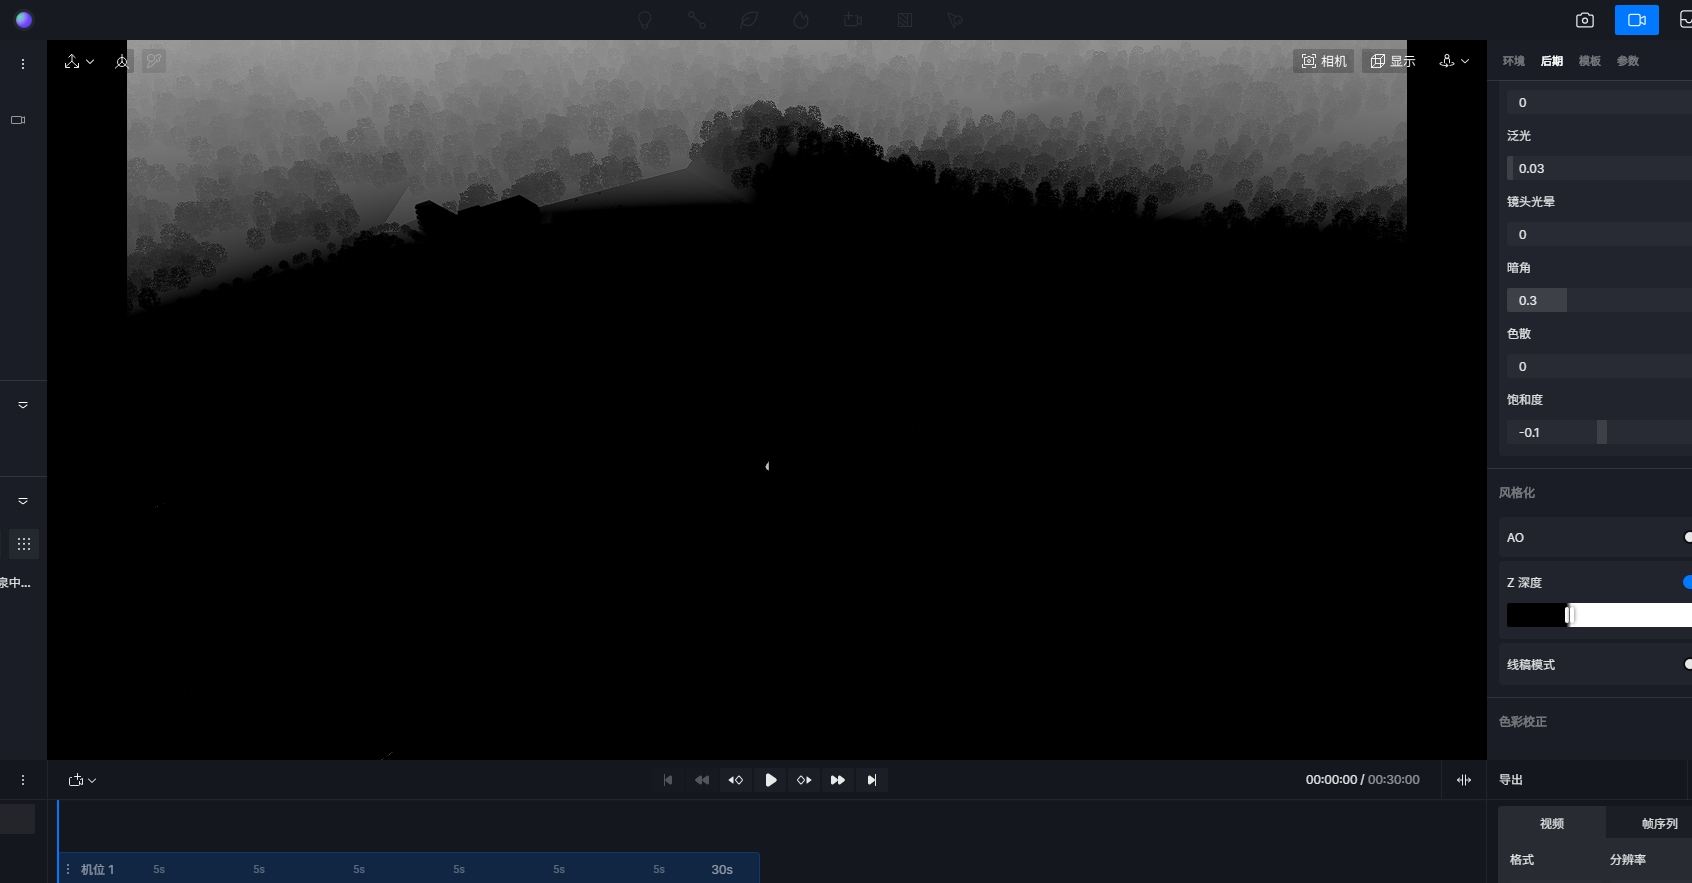Switch to the 模板 tab
This screenshot has height=883, width=1692.
1590,61
